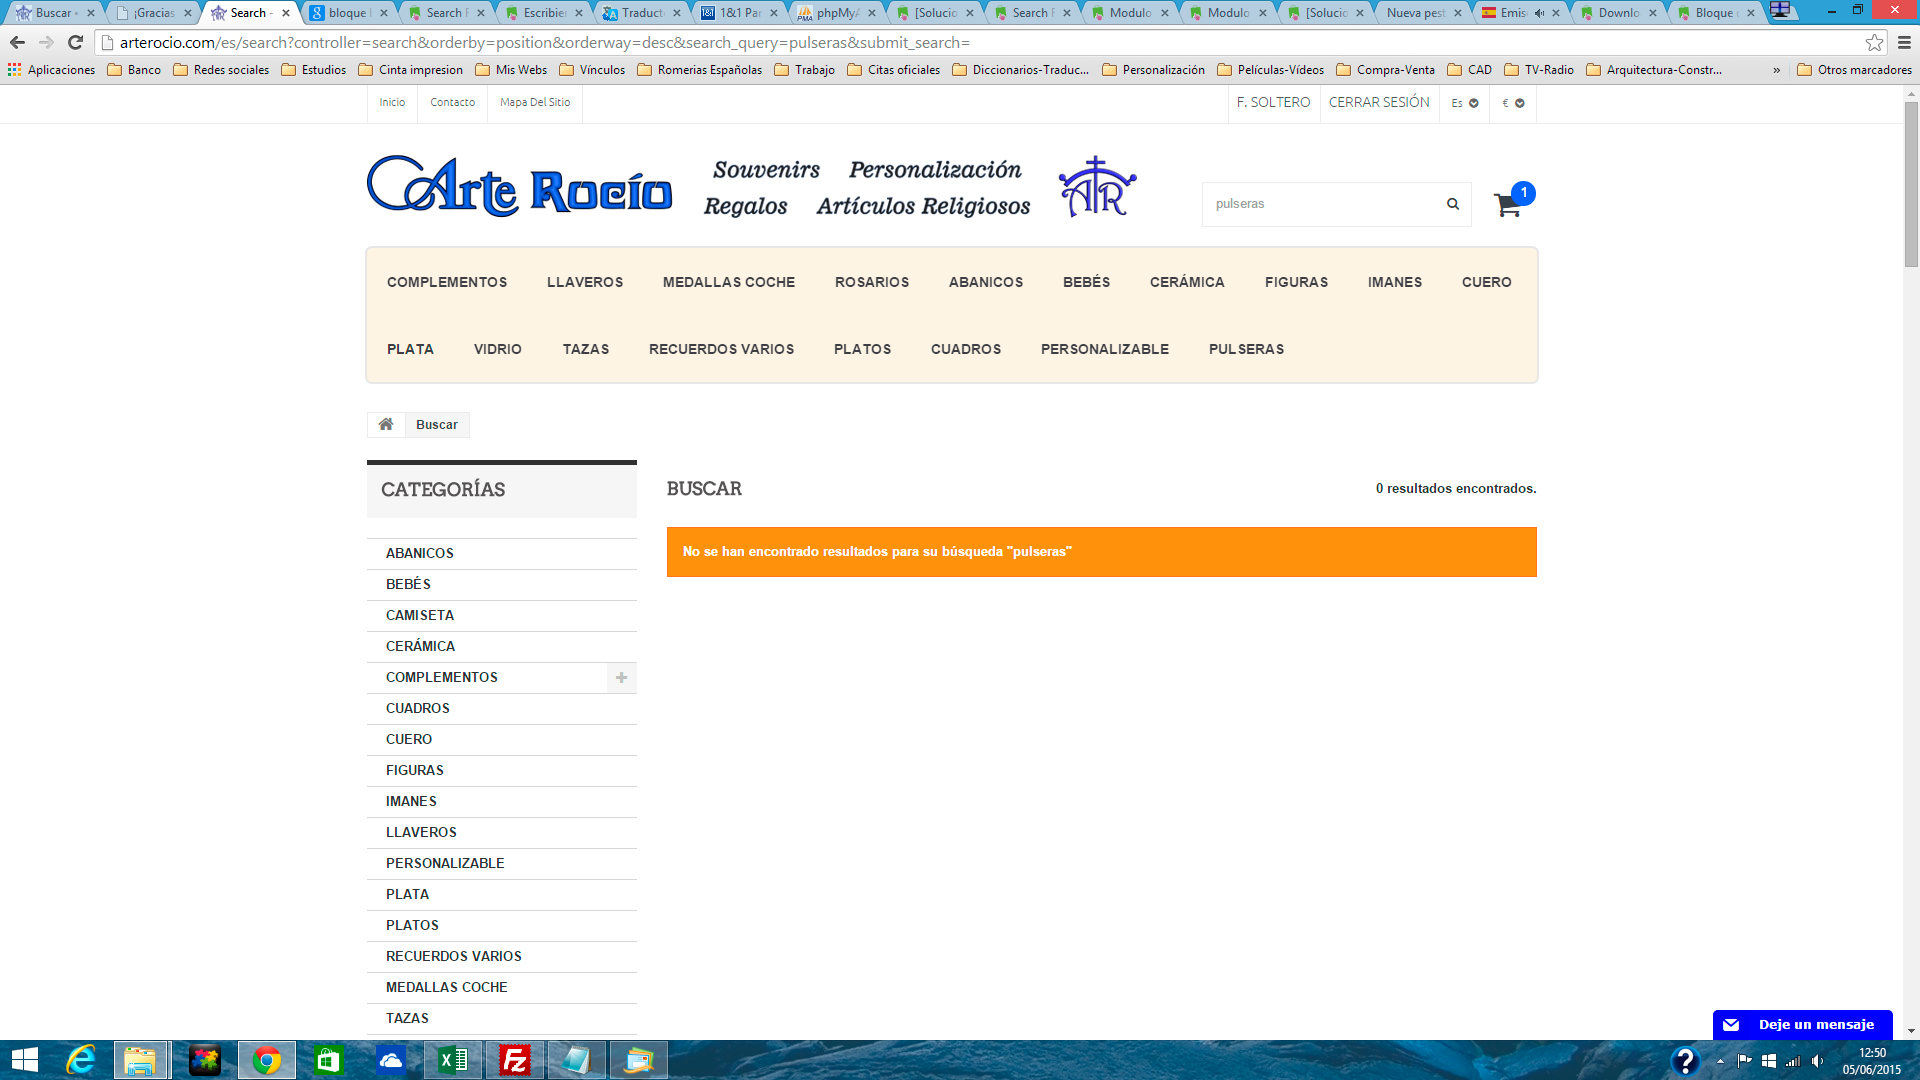1920x1080 pixels.
Task: Open Excel from the taskbar
Action: click(x=453, y=1060)
